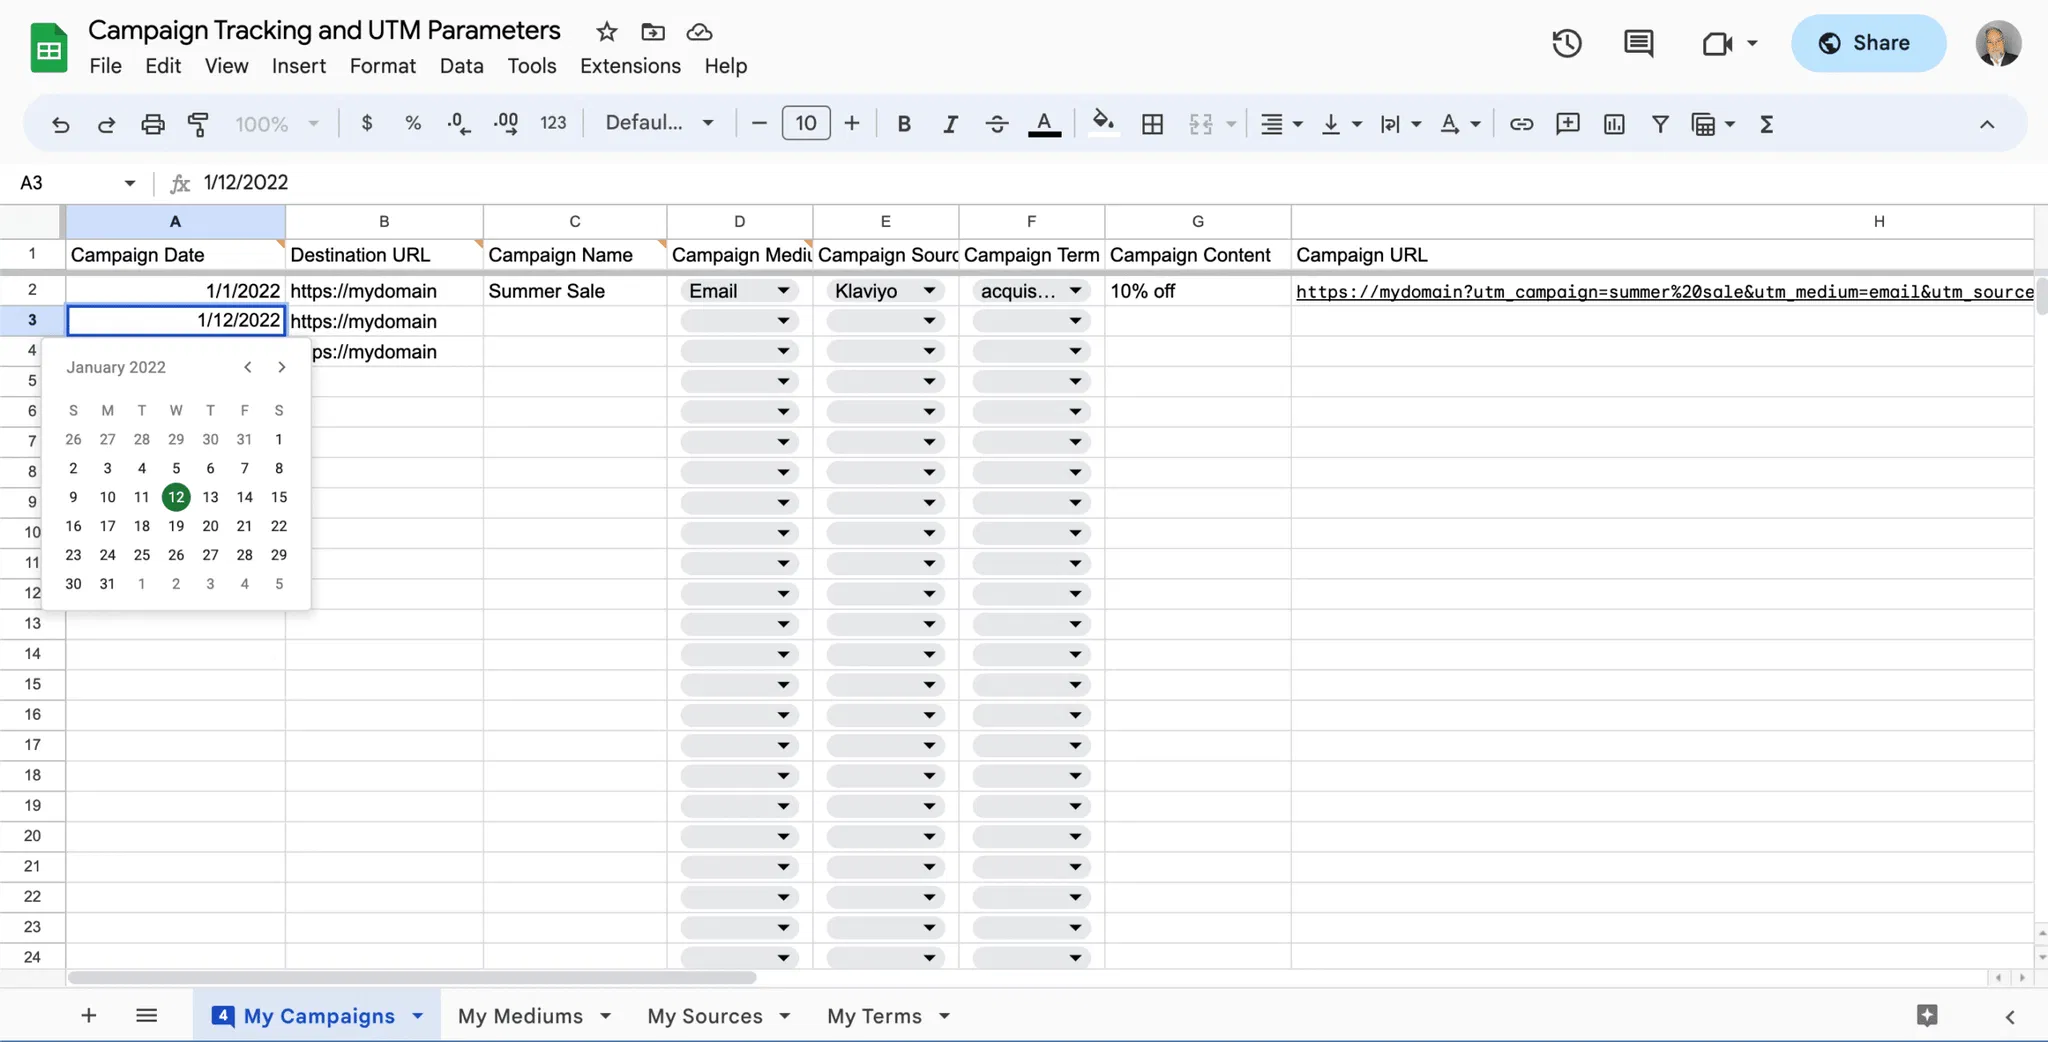Open the font family Default dropdown
The image size is (2048, 1042).
(x=659, y=123)
